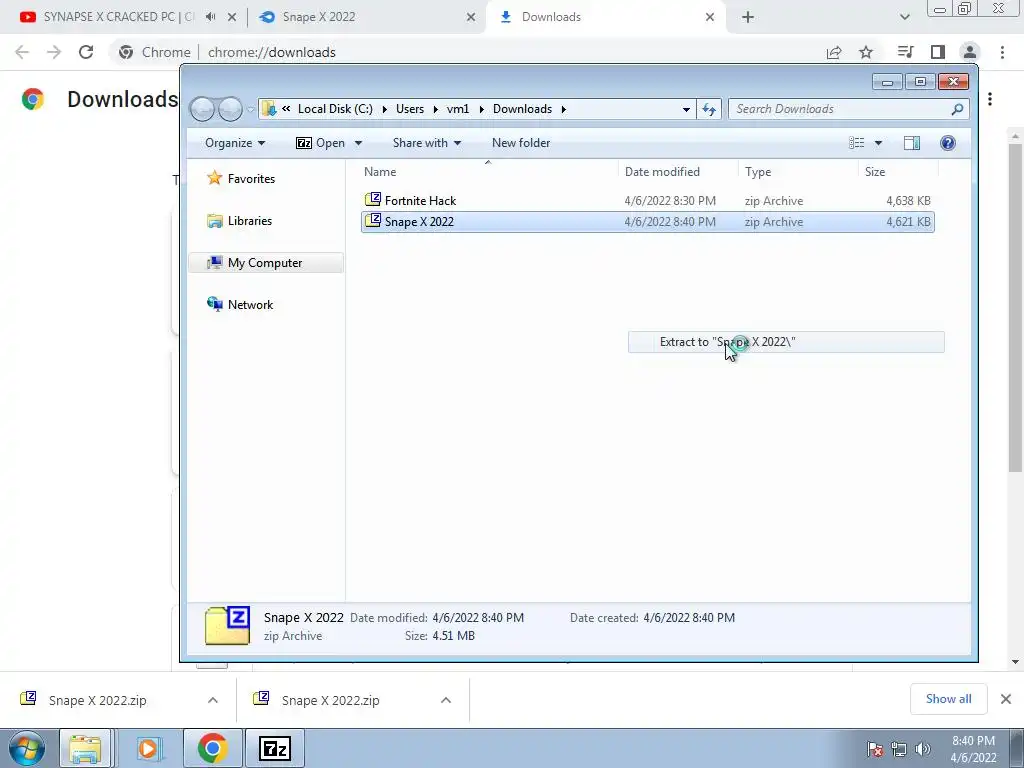Click Local Disk (C:) in breadcrumb path
Viewport: 1024px width, 768px height.
[335, 109]
